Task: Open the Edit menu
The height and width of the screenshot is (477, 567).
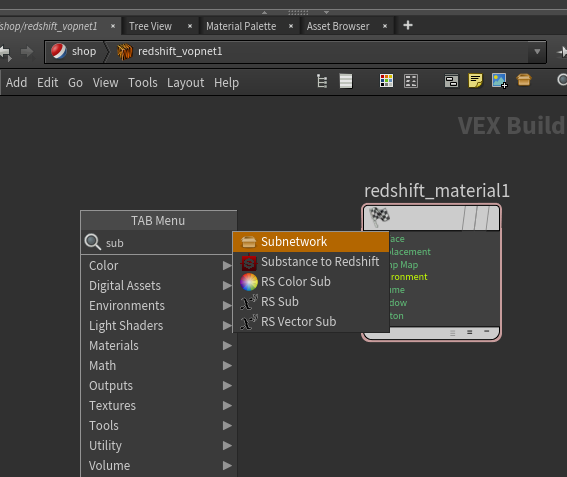Action: (47, 82)
